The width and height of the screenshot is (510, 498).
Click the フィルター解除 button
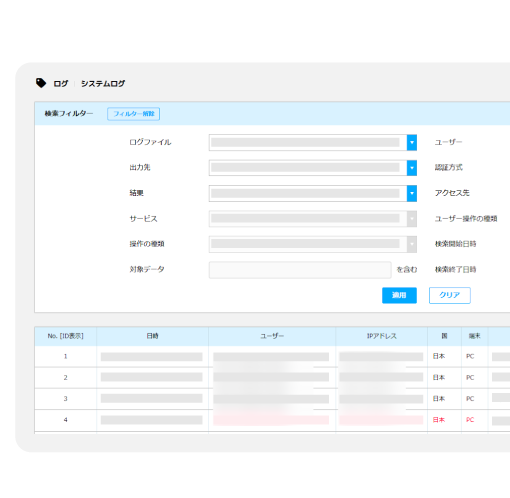[133, 114]
